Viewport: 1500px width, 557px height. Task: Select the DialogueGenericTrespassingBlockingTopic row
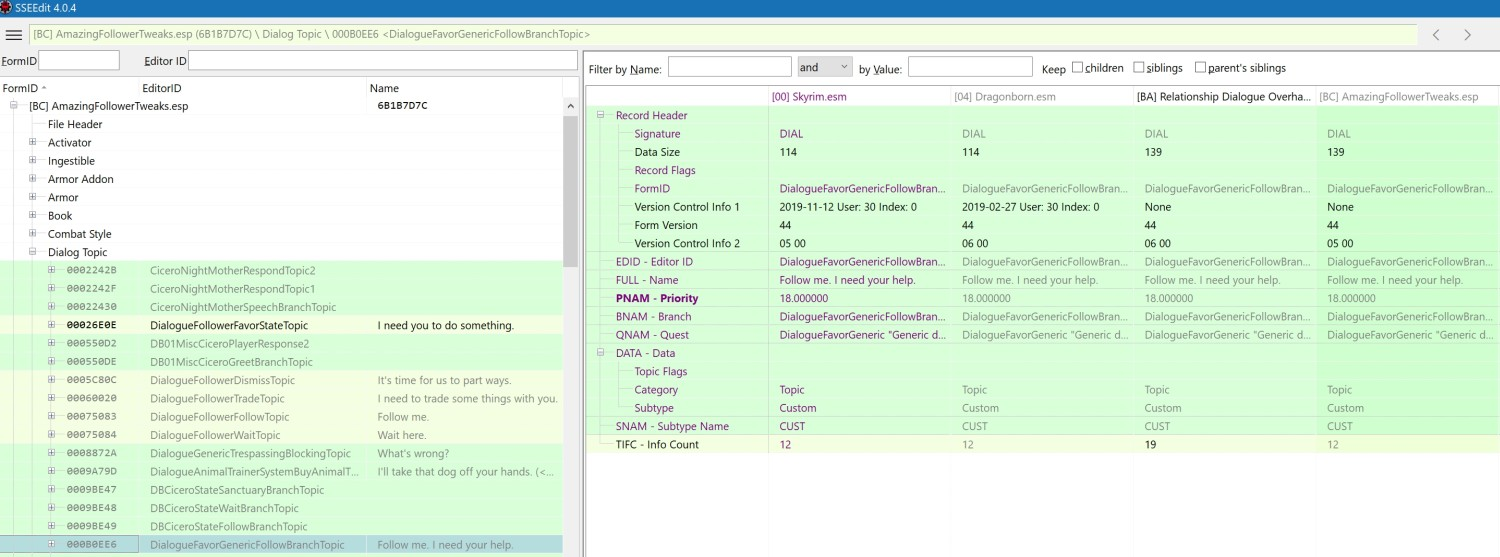[x=281, y=453]
